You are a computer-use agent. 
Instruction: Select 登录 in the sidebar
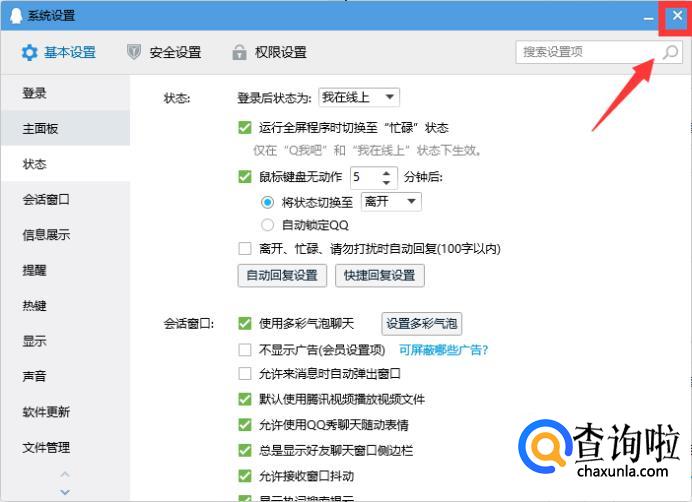tap(65, 93)
